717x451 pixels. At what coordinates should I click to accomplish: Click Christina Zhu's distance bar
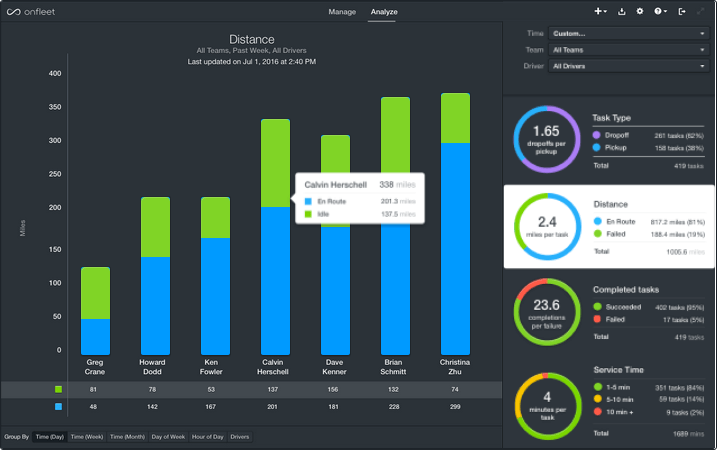pyautogui.click(x=455, y=224)
